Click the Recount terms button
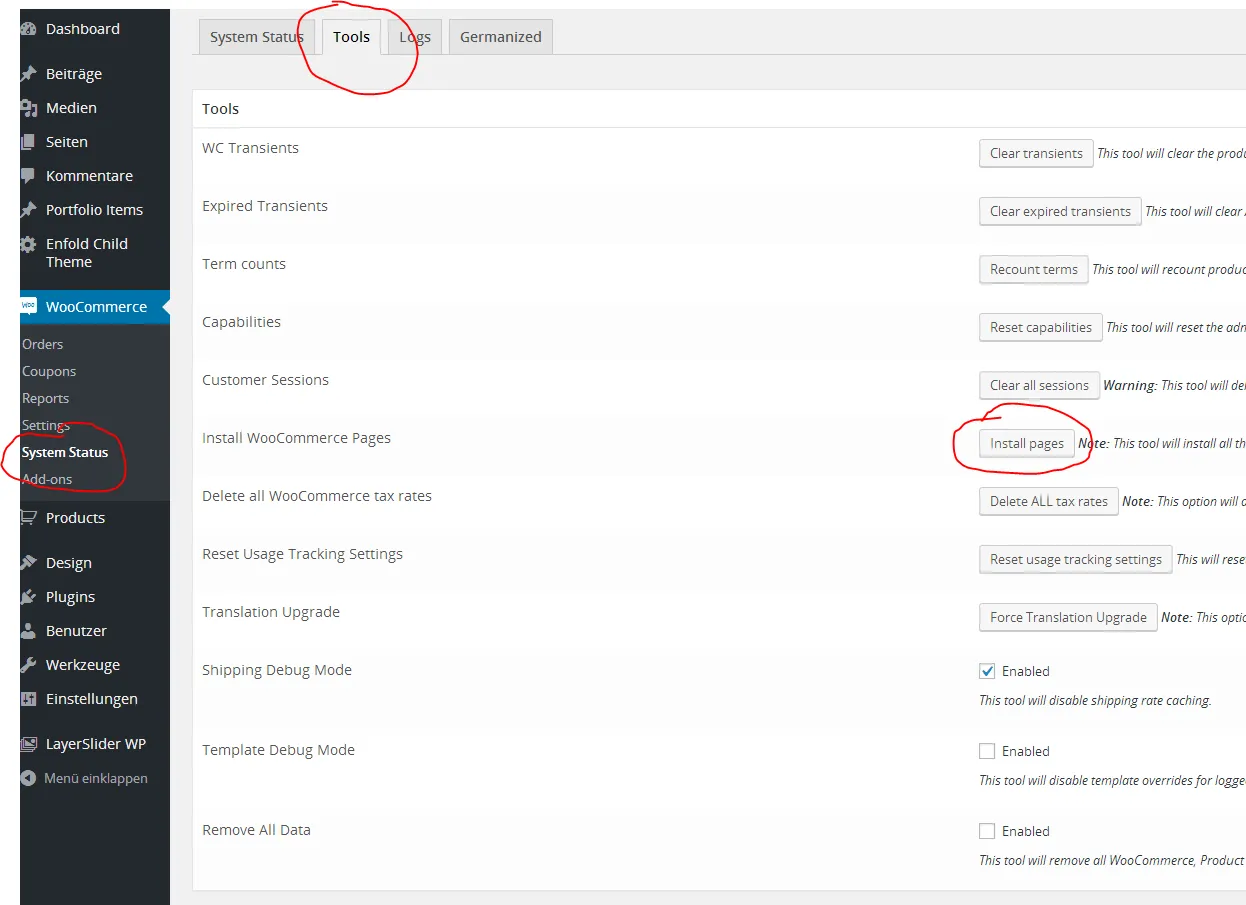The width and height of the screenshot is (1246, 905). [1033, 269]
